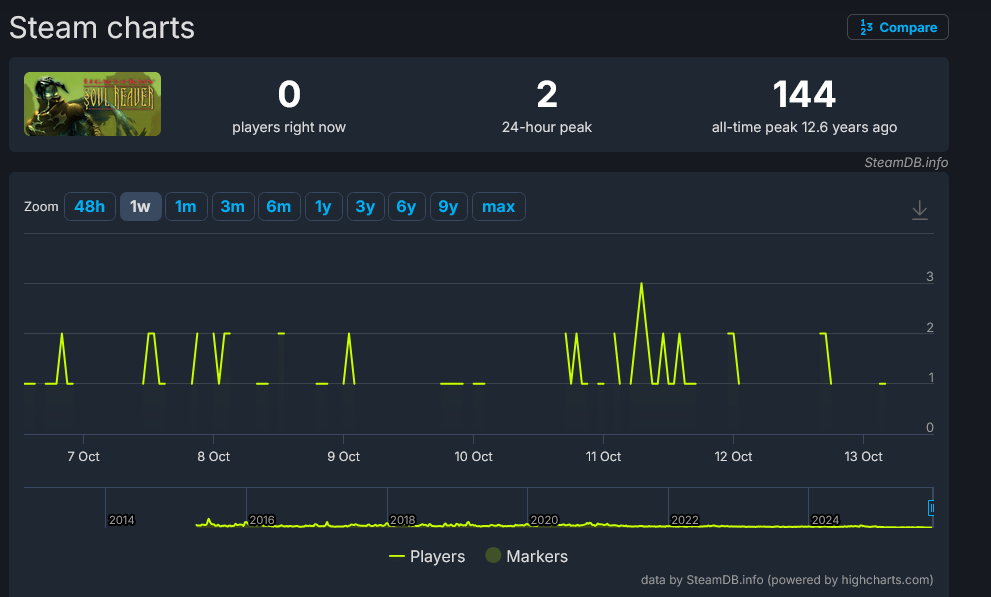991x597 pixels.
Task: Click the 2016 label in timeline navigator
Action: (262, 520)
